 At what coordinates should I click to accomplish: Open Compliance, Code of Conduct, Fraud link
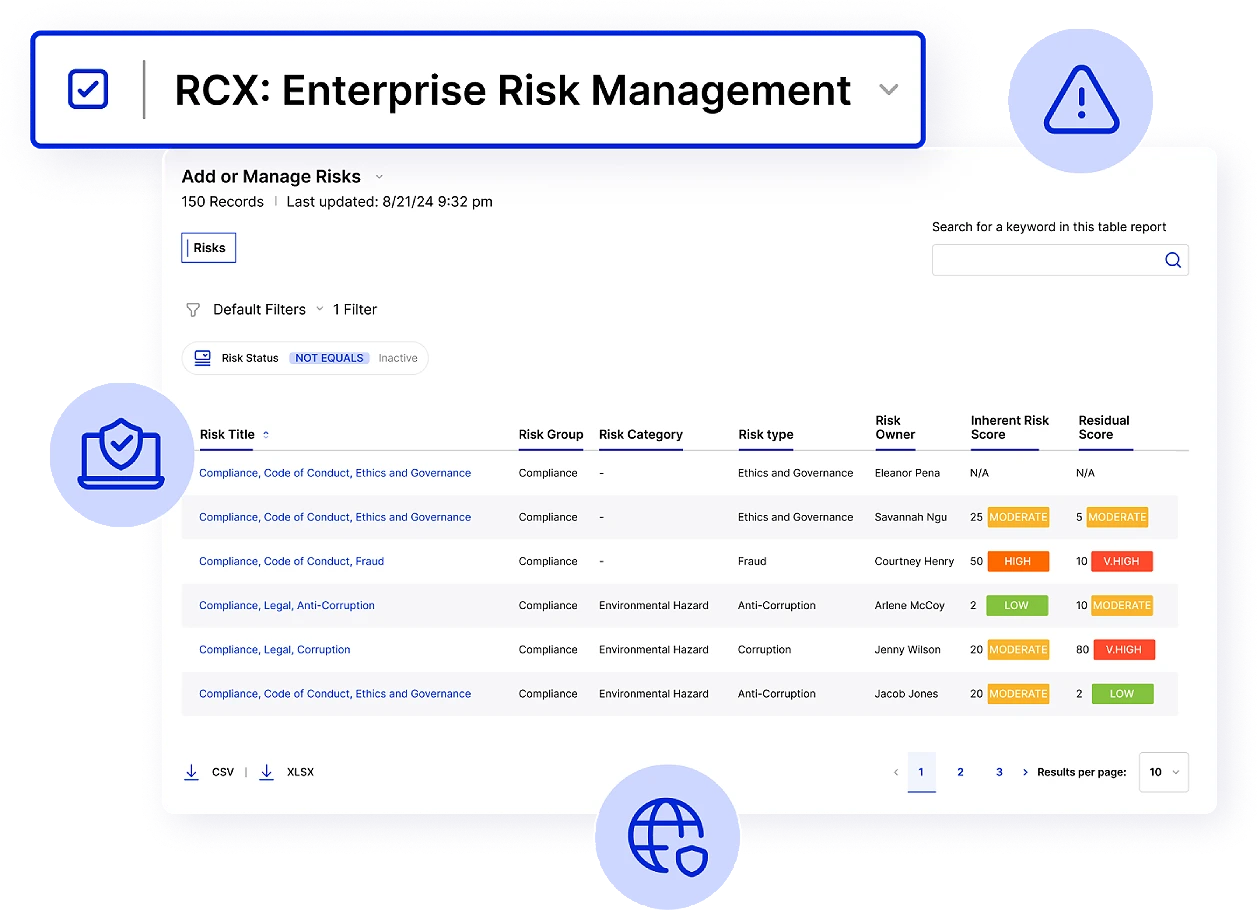pyautogui.click(x=291, y=561)
